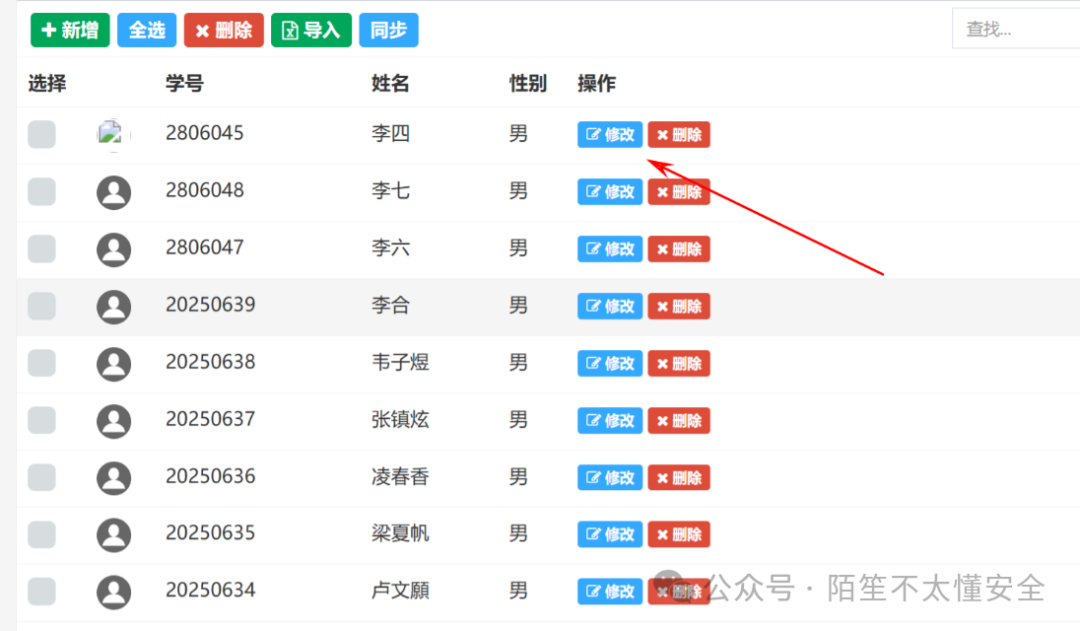Click the plus icon on 新增 button
The height and width of the screenshot is (631, 1080).
pos(48,30)
